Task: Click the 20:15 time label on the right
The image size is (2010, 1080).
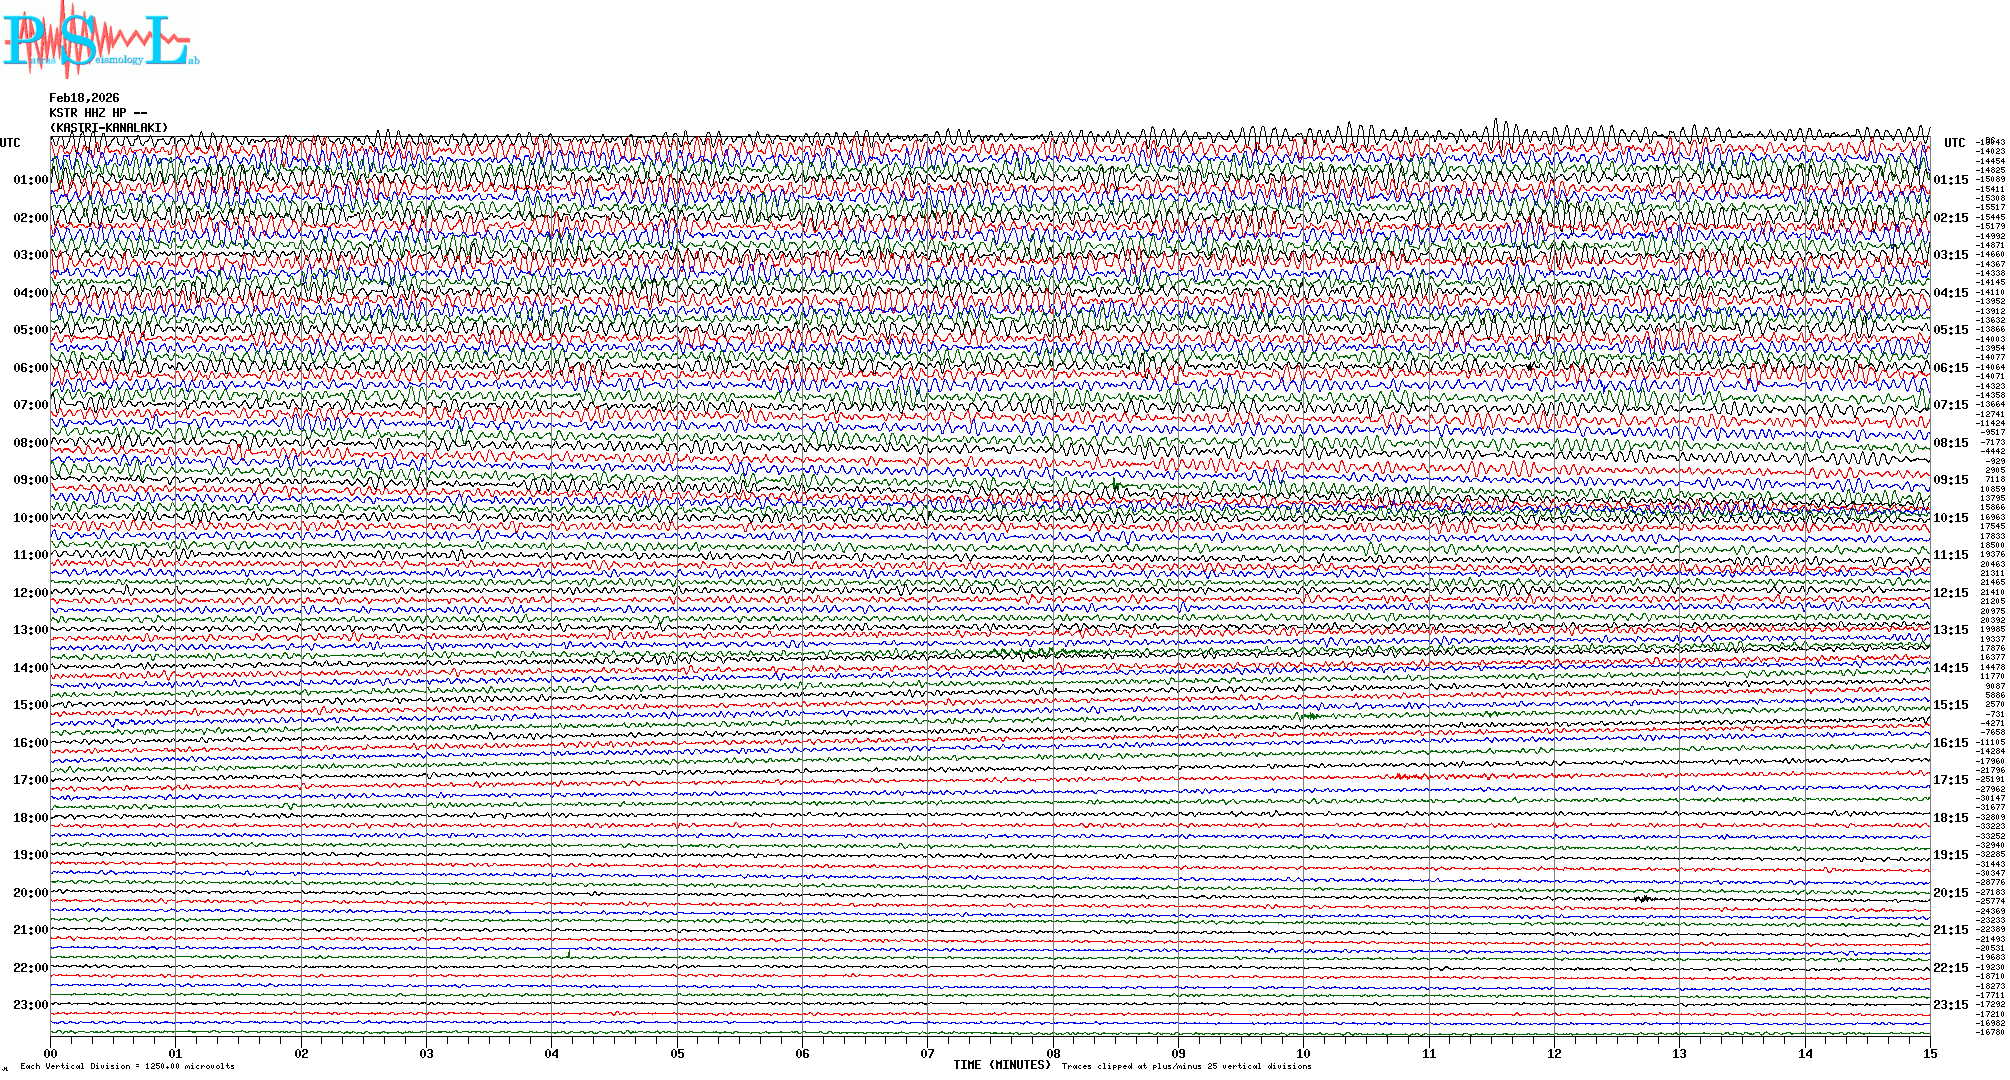Action: [x=1950, y=893]
